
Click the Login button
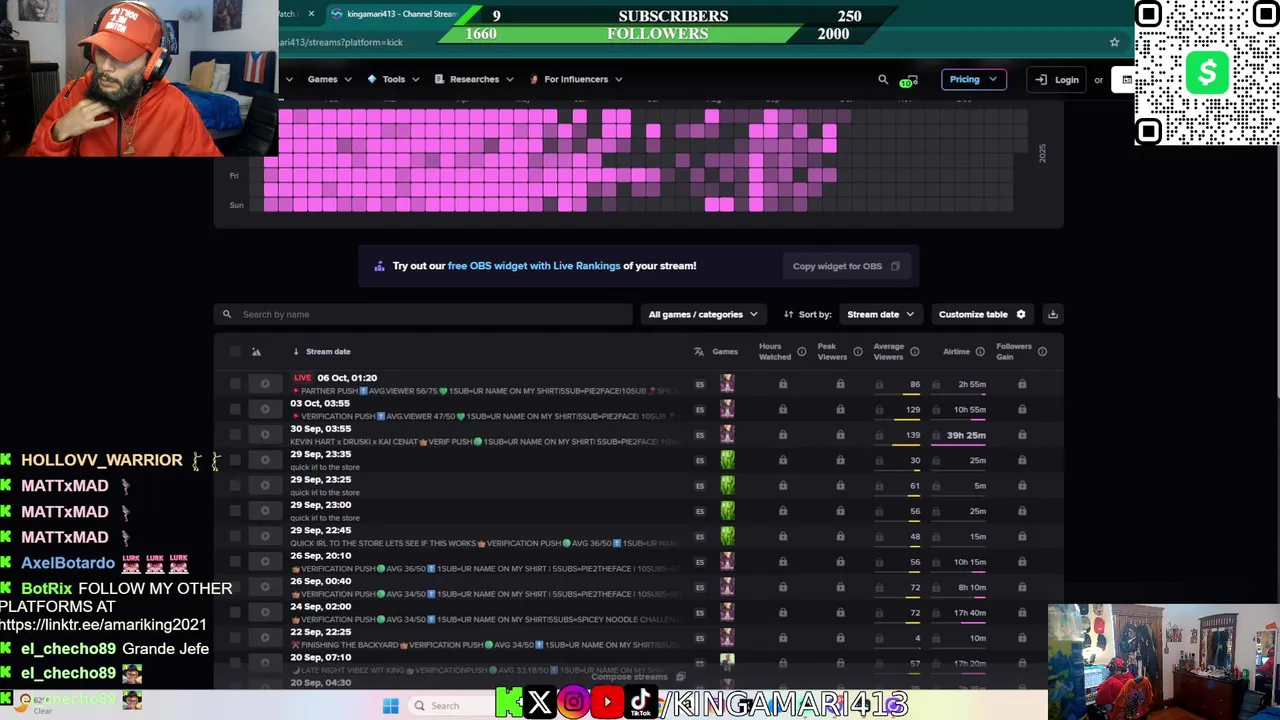(1058, 80)
